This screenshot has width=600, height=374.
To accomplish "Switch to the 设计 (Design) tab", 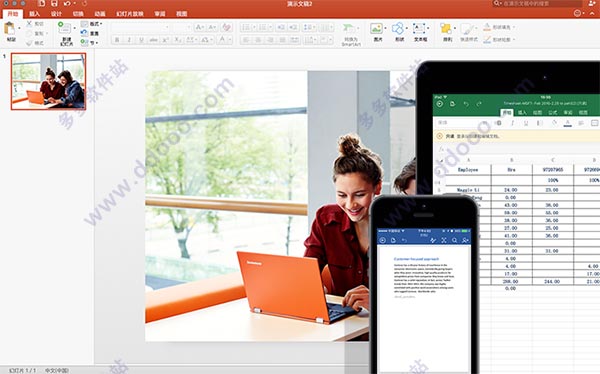I will (x=56, y=14).
